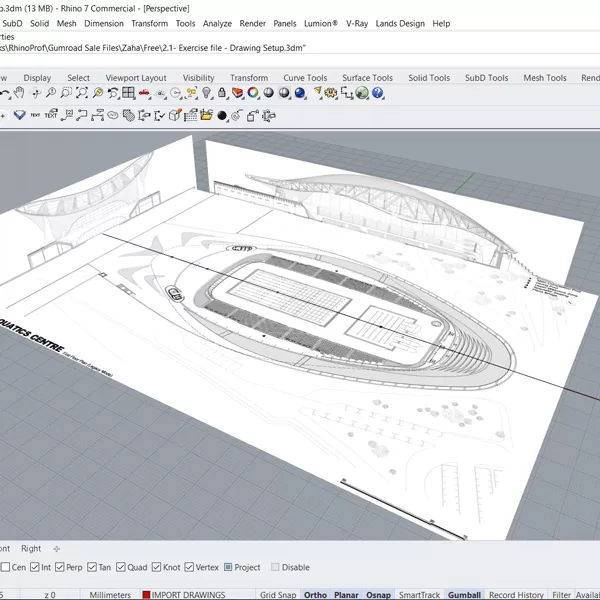The image size is (600, 600).
Task: Add a new viewport tab with plus icon
Action: 57,549
